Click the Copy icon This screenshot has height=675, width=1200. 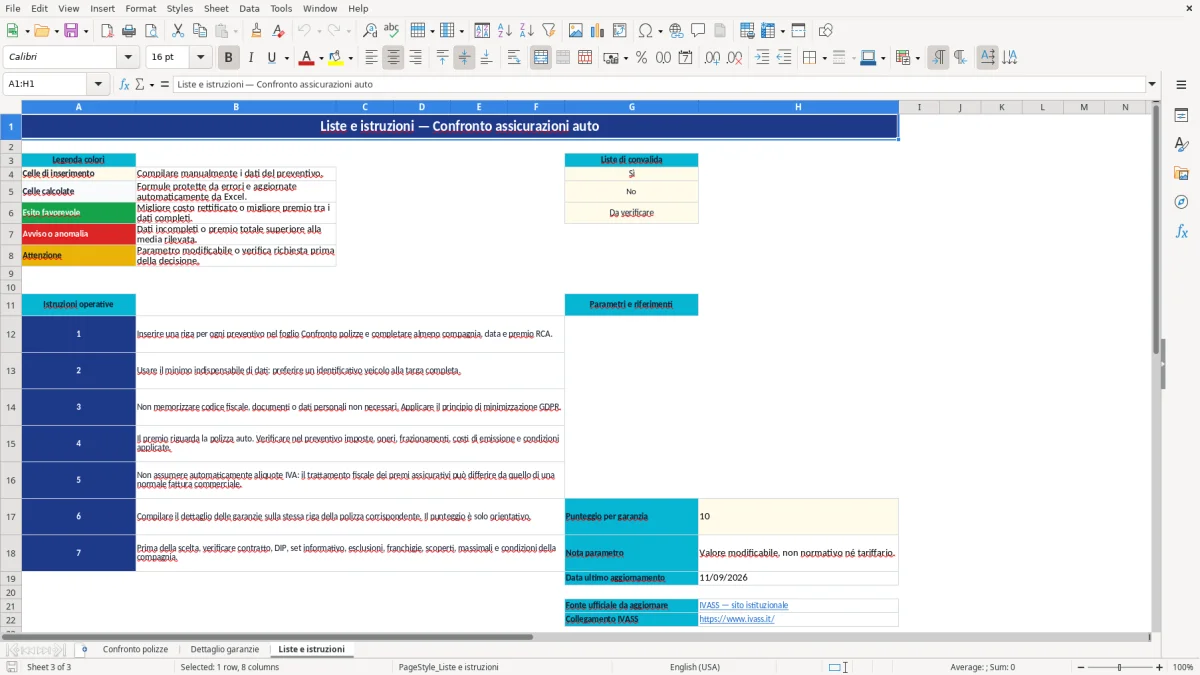(200, 31)
